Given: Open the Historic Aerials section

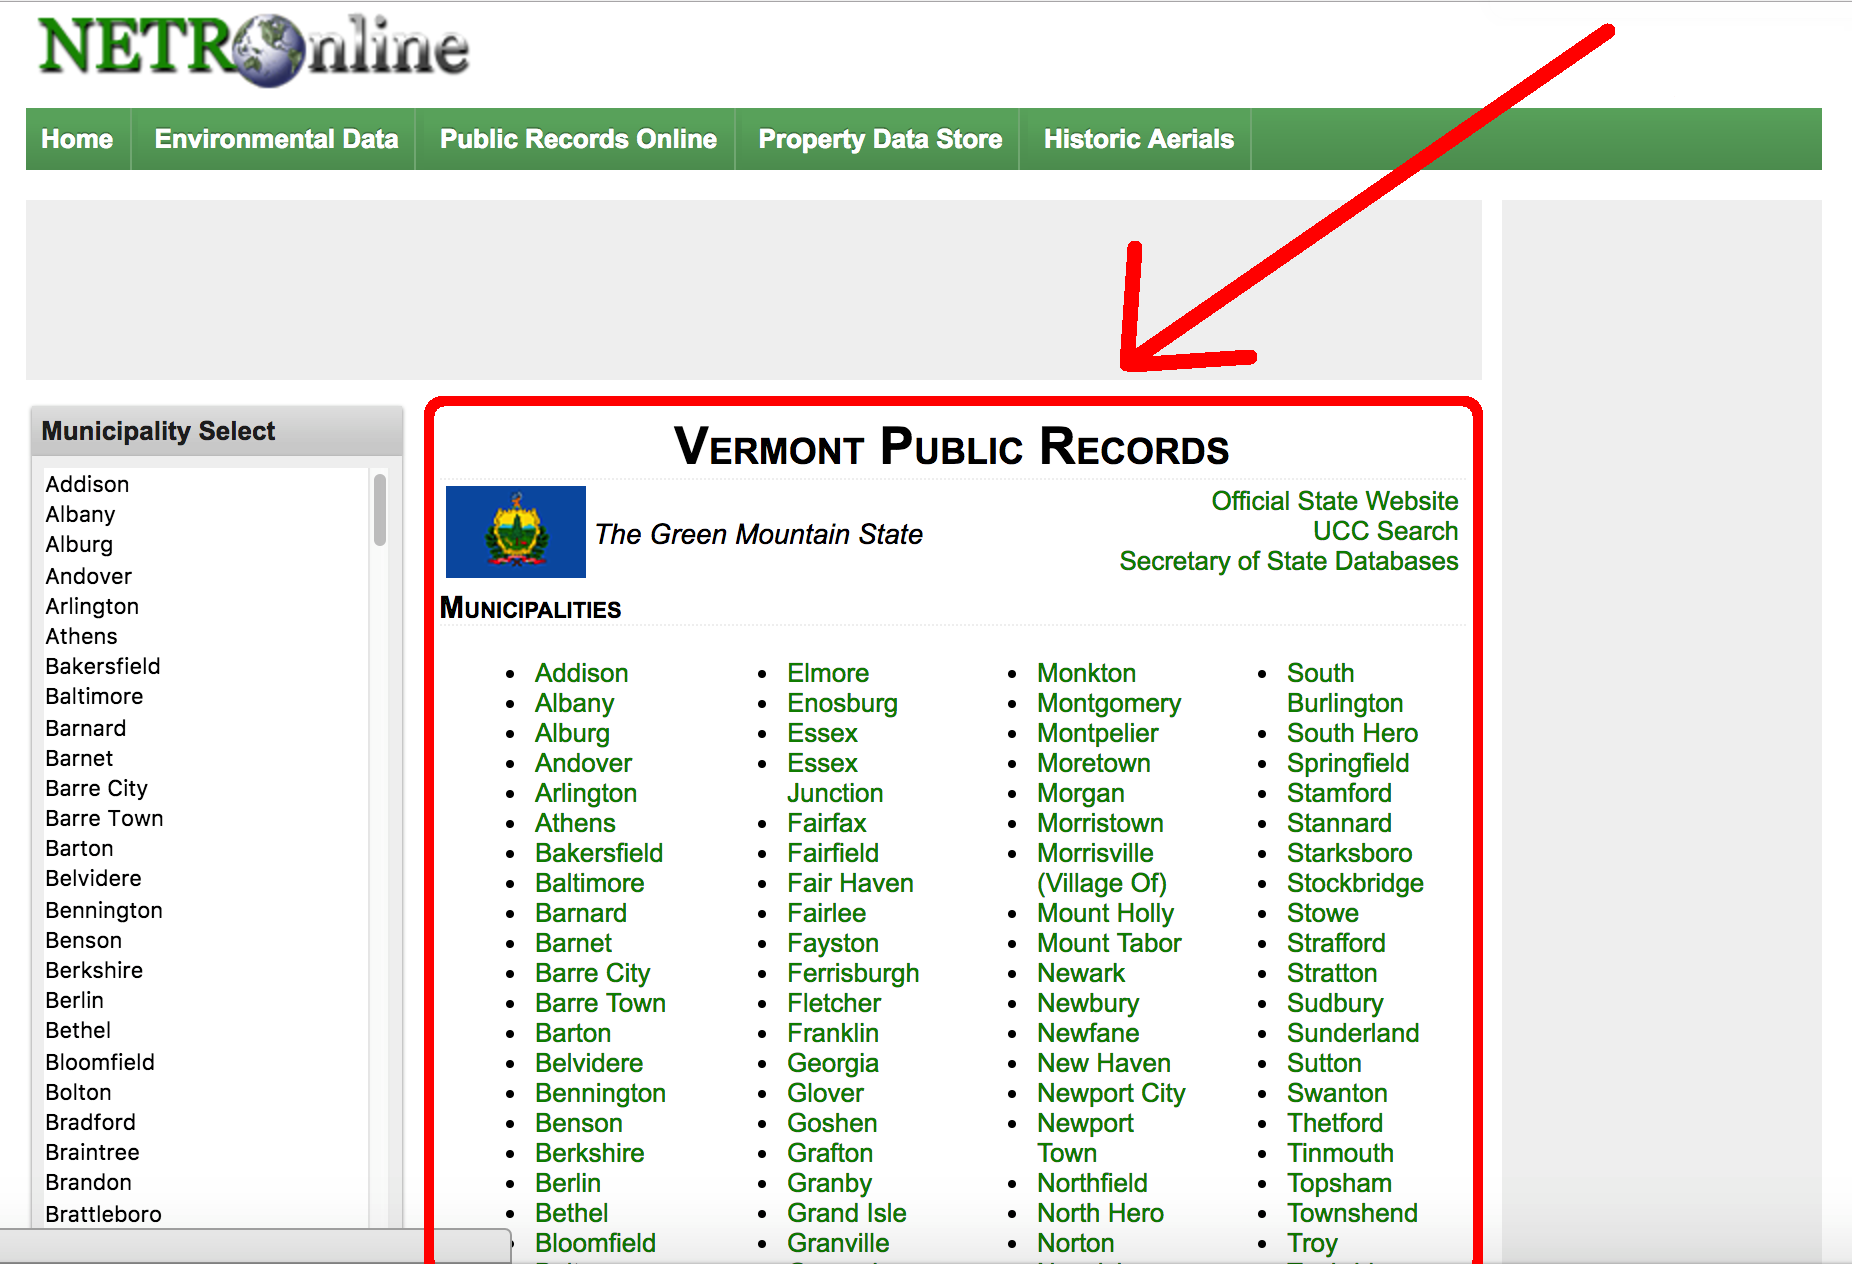Looking at the screenshot, I should tap(1137, 139).
